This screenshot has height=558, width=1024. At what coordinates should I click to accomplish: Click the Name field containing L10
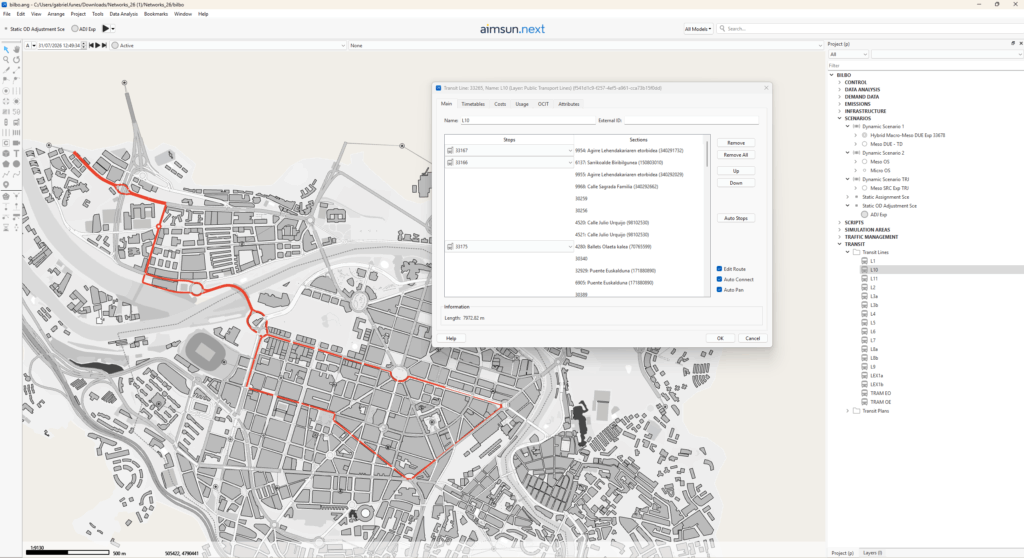coord(528,120)
